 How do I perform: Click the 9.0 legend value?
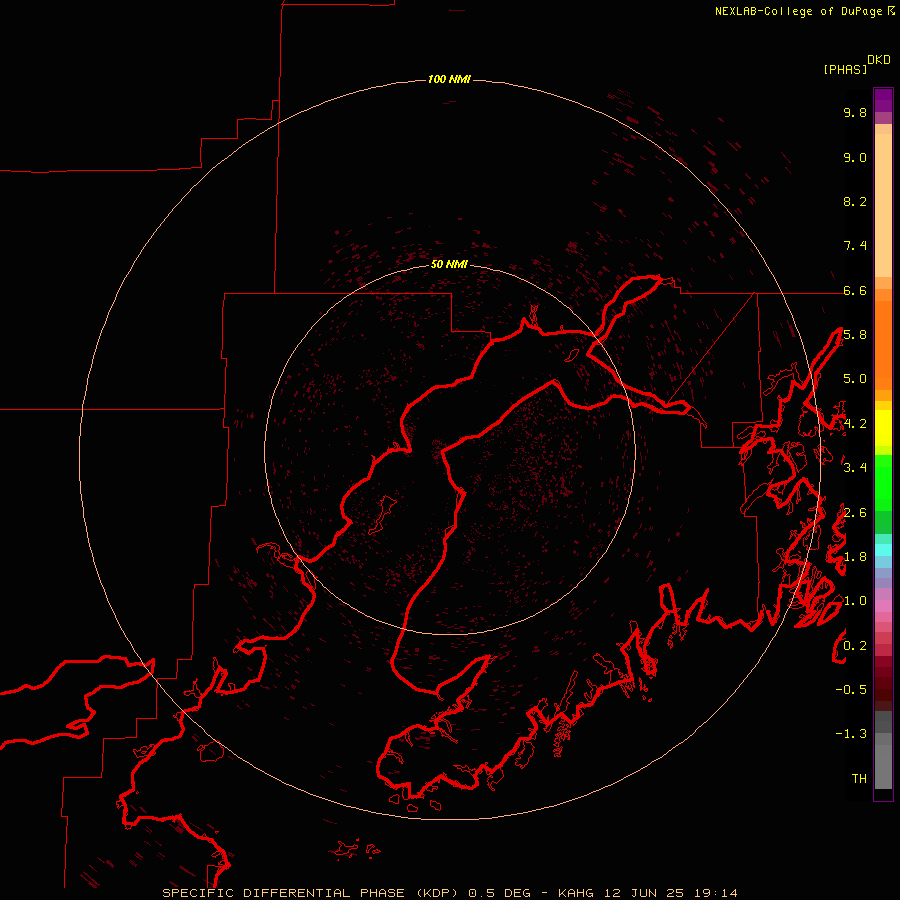coord(855,157)
